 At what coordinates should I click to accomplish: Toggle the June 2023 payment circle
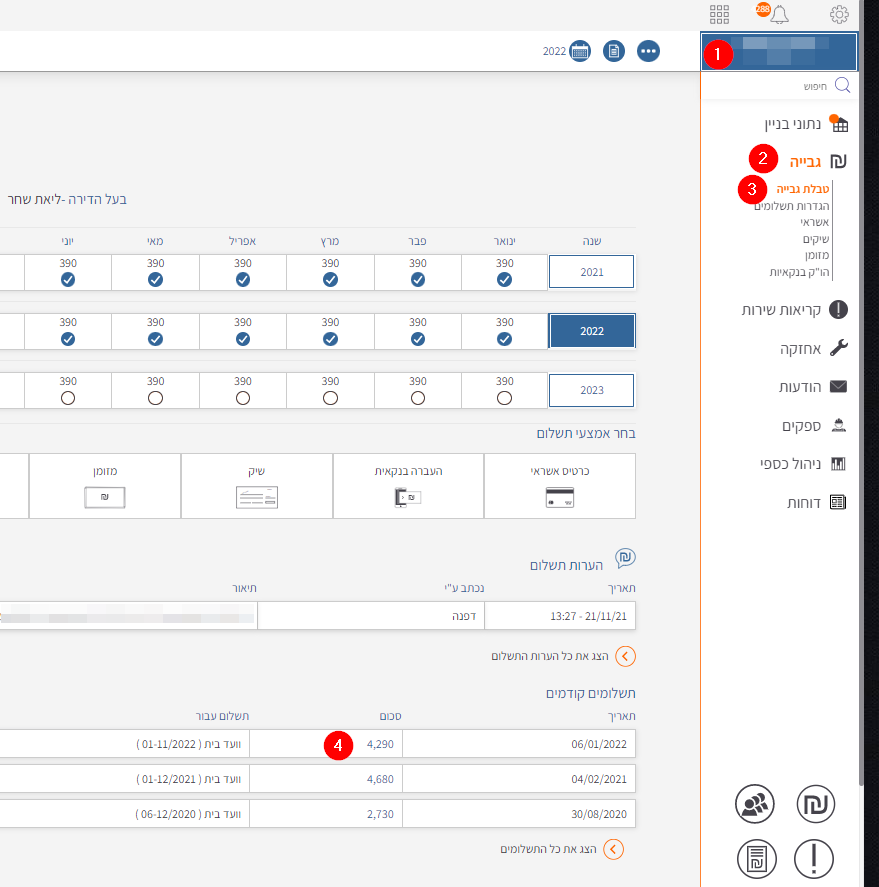tap(68, 397)
